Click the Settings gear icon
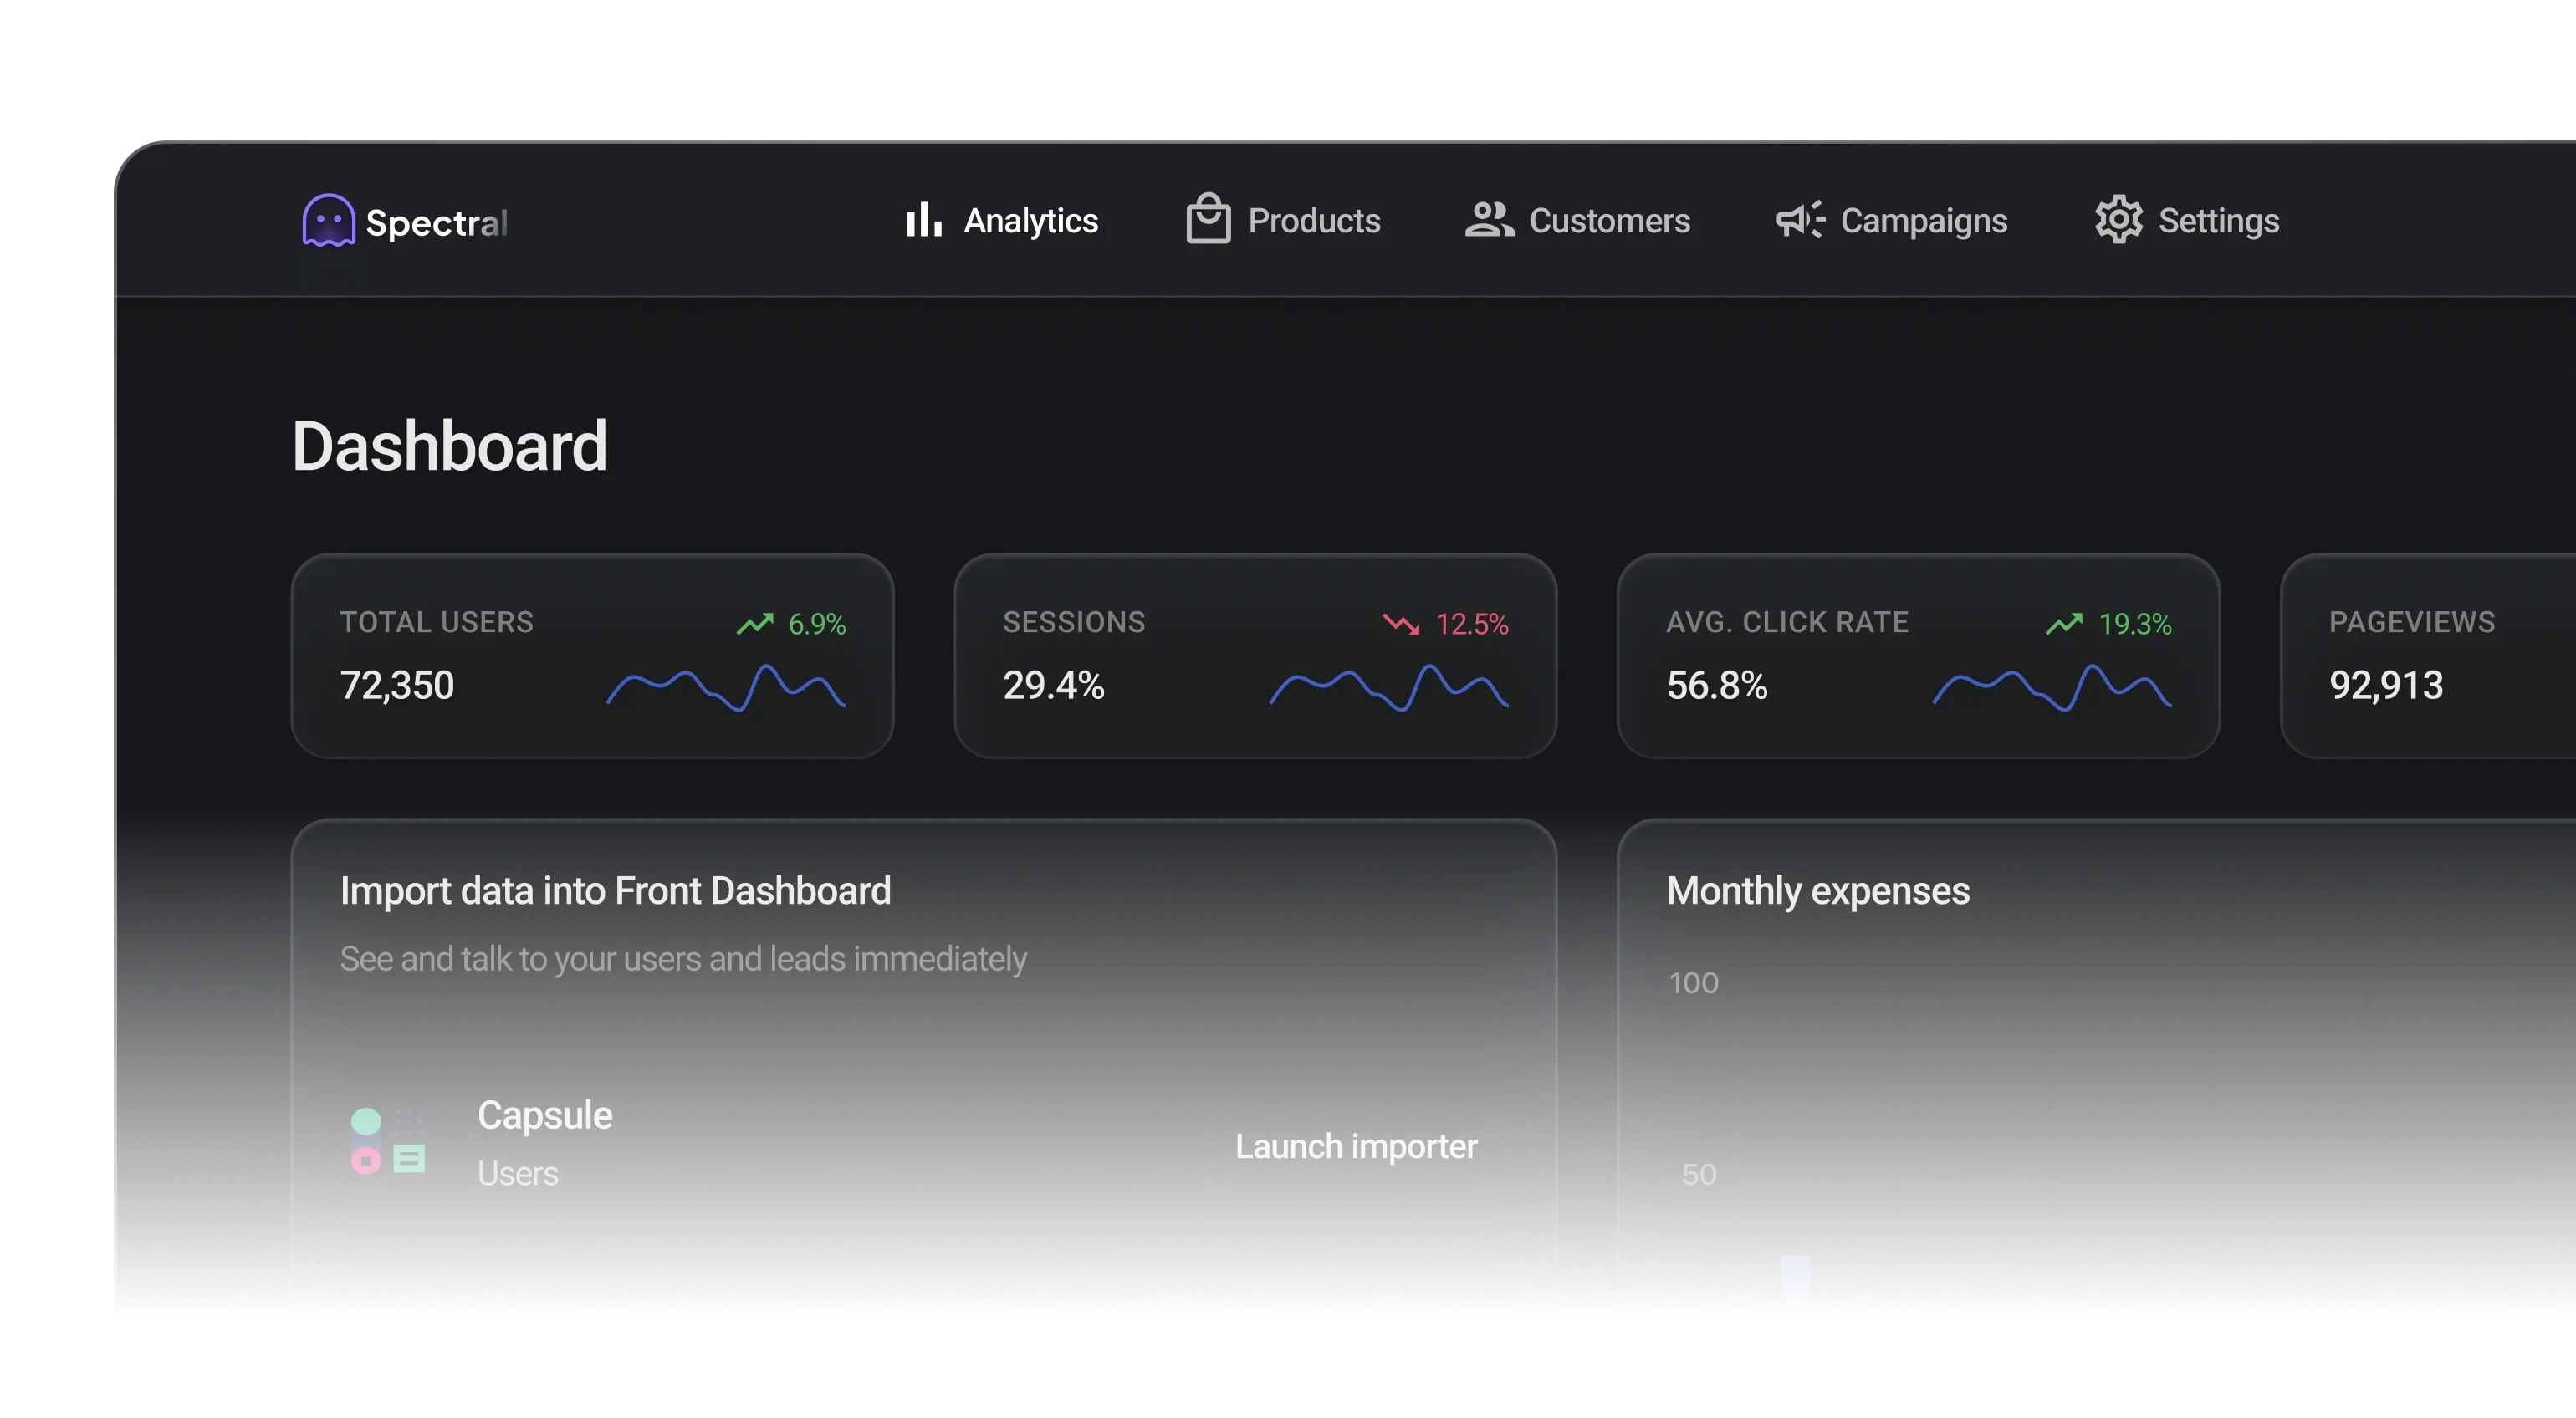 pos(2118,220)
